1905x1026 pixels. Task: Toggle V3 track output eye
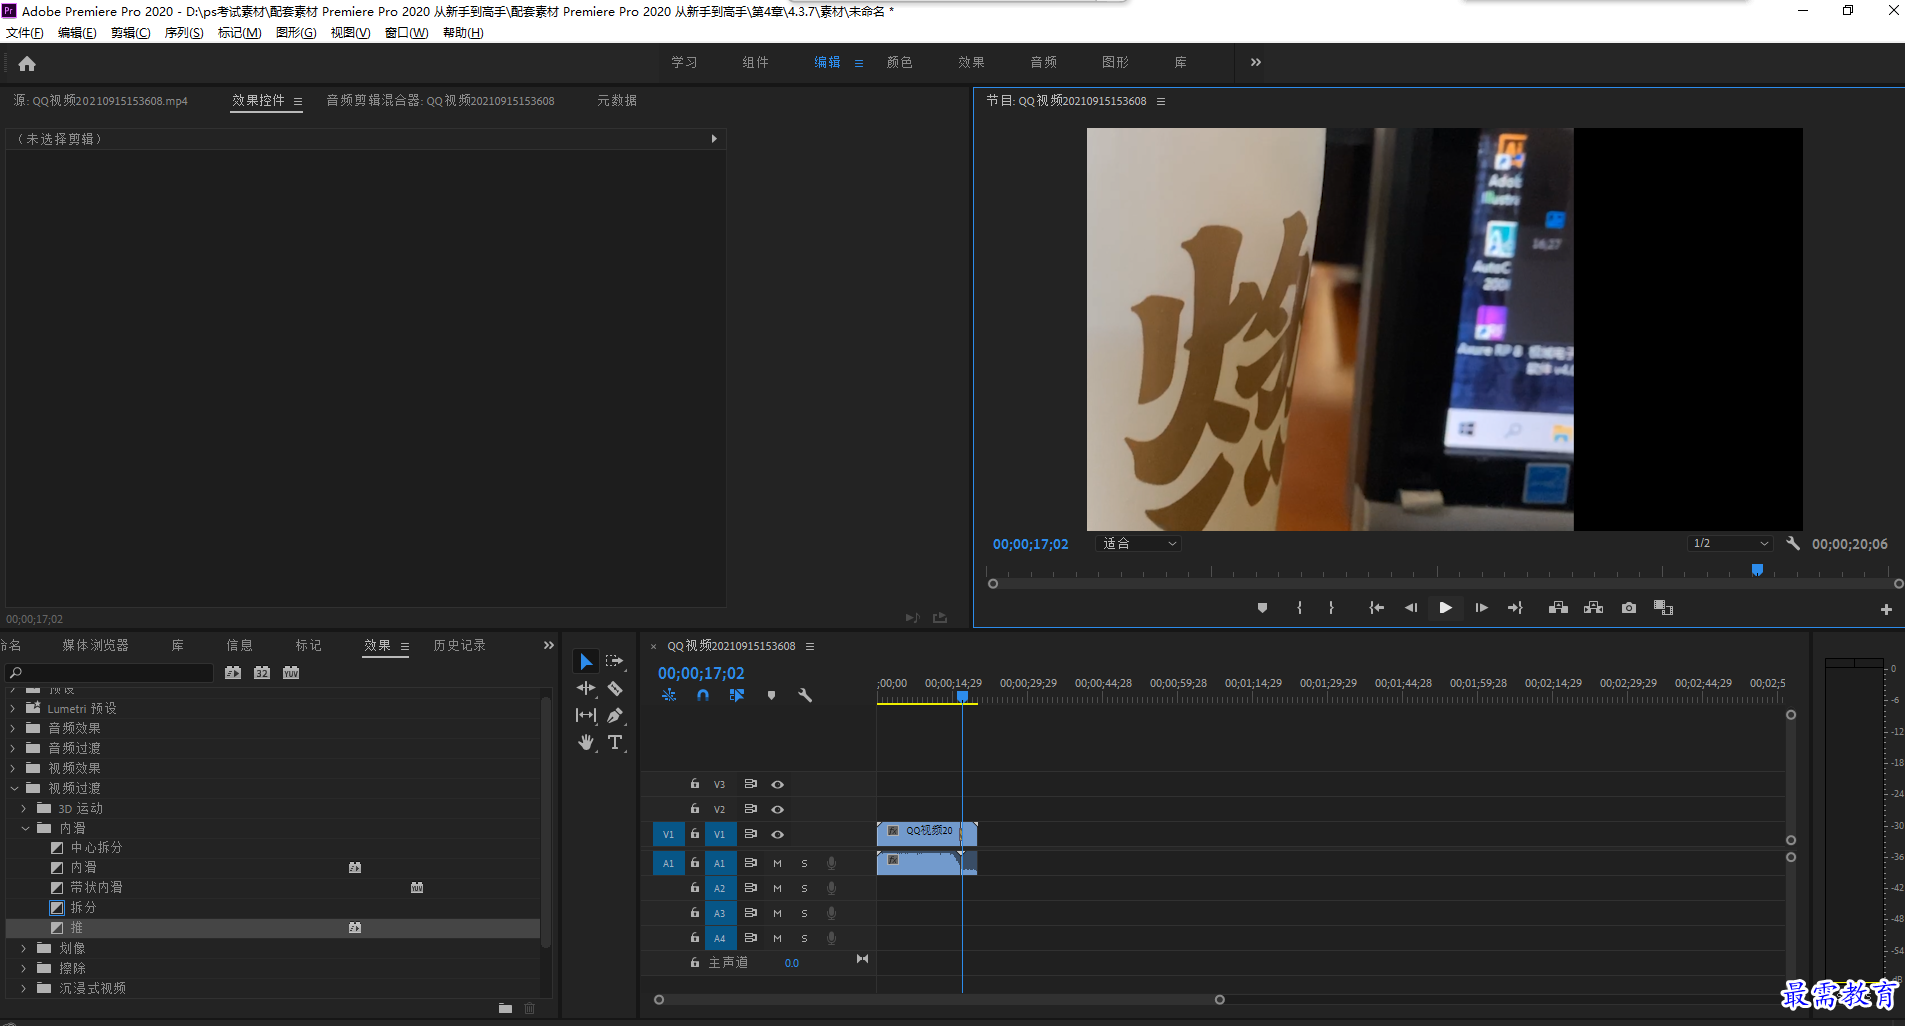tap(777, 785)
